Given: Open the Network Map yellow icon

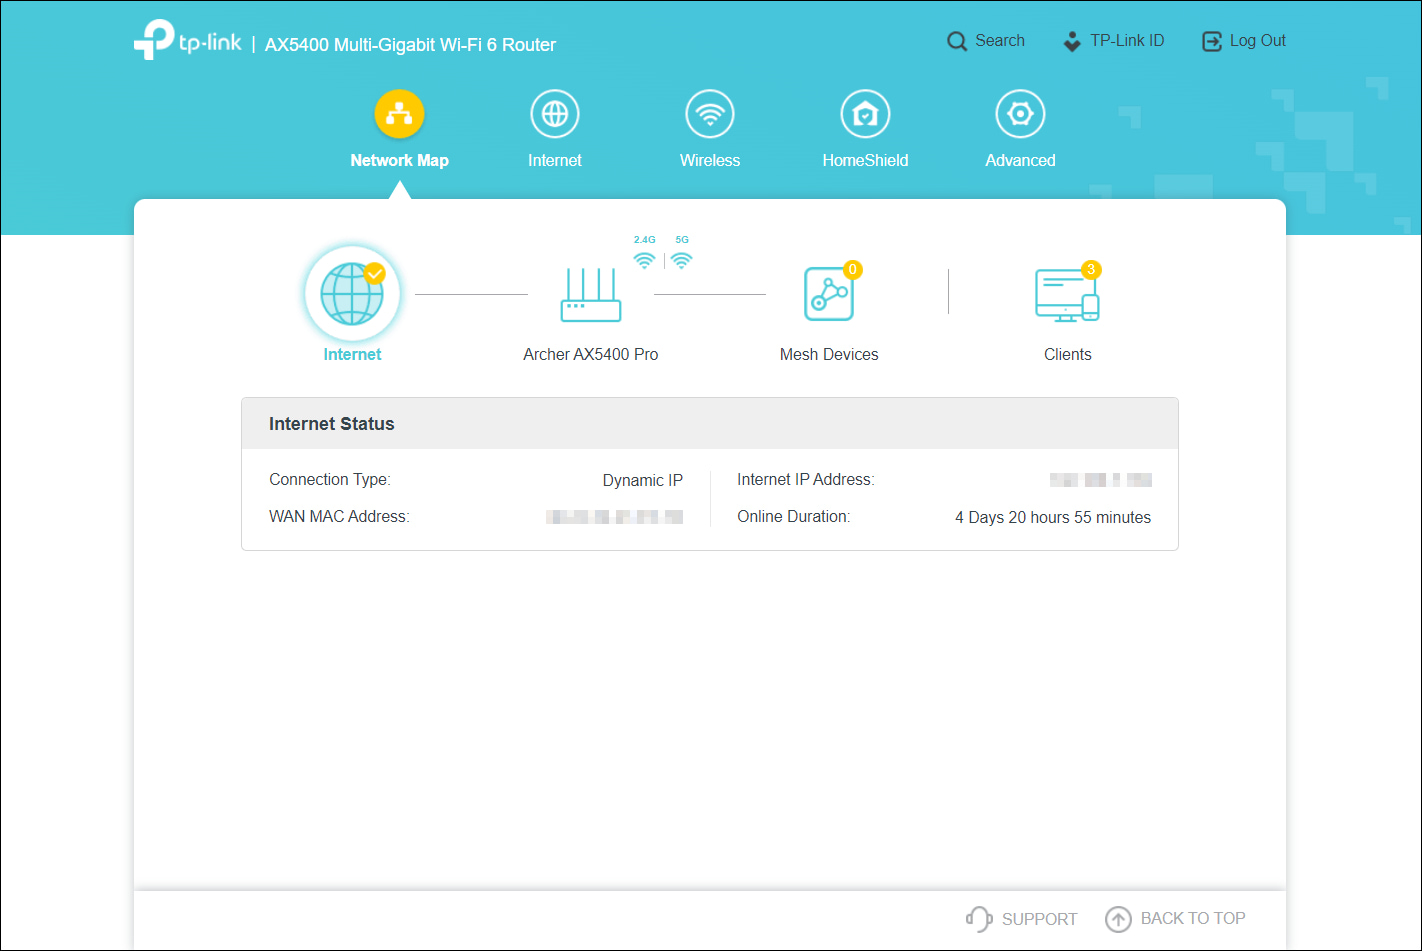Looking at the screenshot, I should (399, 114).
